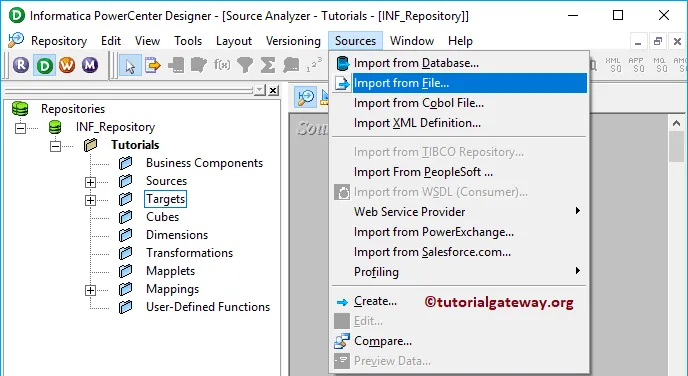
Task: Expand the Targets folder in tree
Action: tap(90, 200)
